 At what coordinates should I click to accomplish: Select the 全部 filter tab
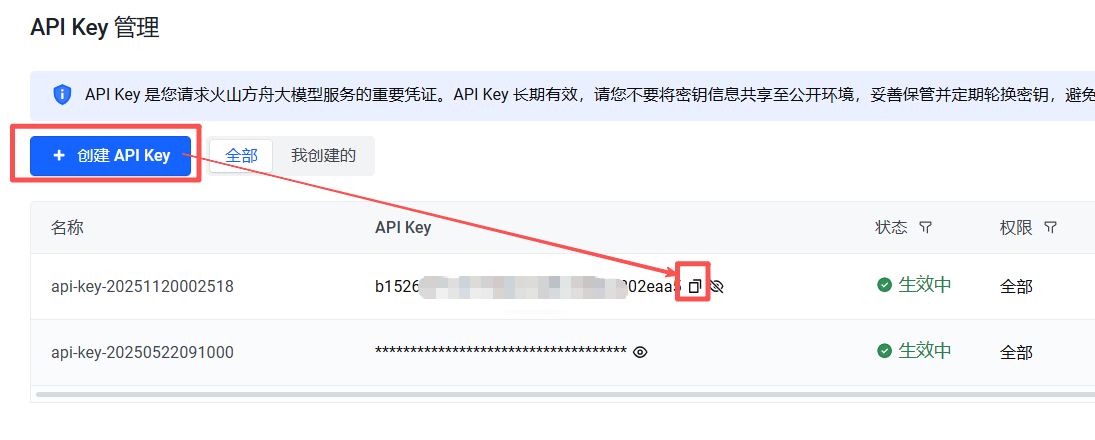pyautogui.click(x=242, y=155)
